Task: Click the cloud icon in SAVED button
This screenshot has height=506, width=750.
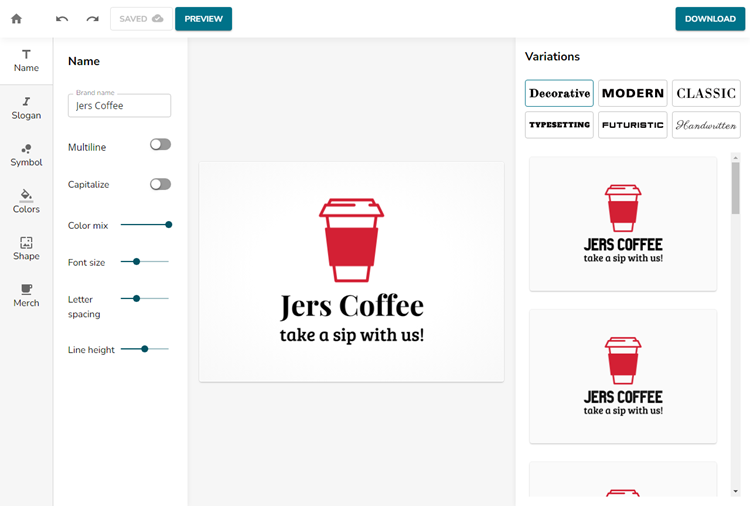Action: click(157, 19)
